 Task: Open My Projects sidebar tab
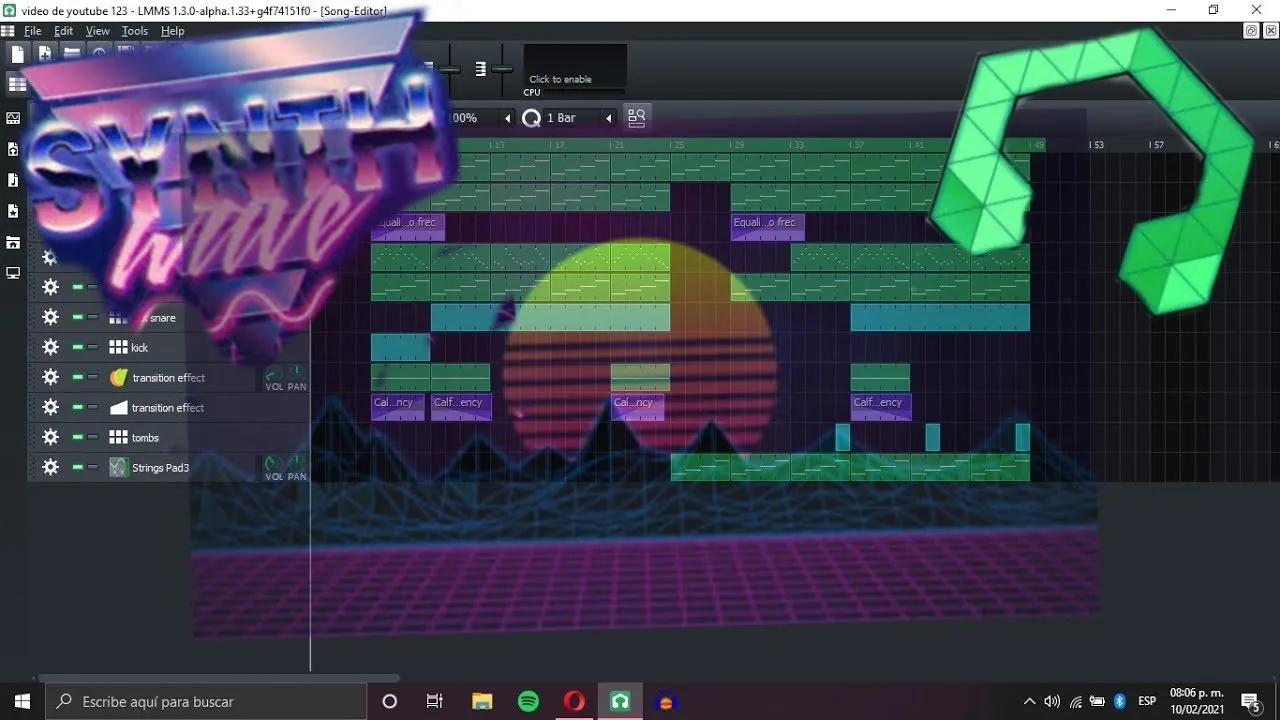(13, 149)
